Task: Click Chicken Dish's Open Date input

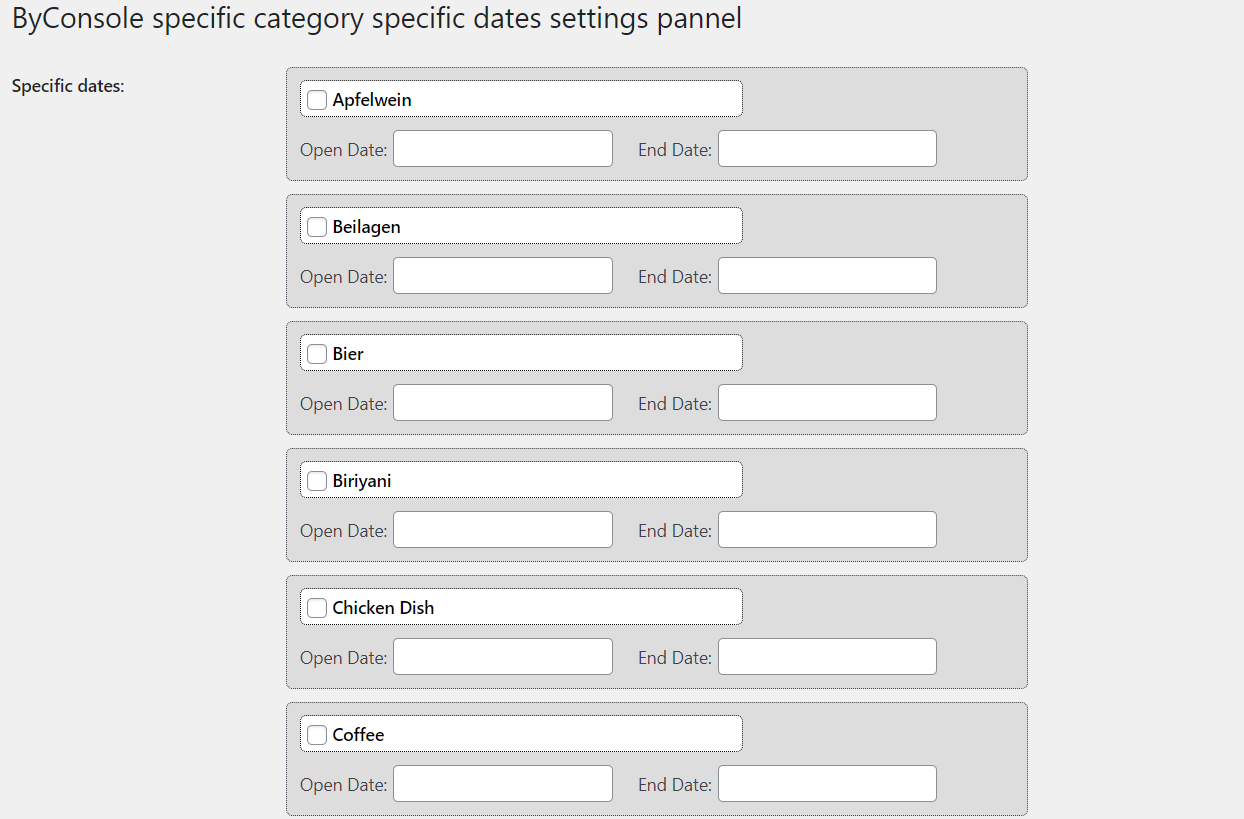Action: pyautogui.click(x=502, y=656)
